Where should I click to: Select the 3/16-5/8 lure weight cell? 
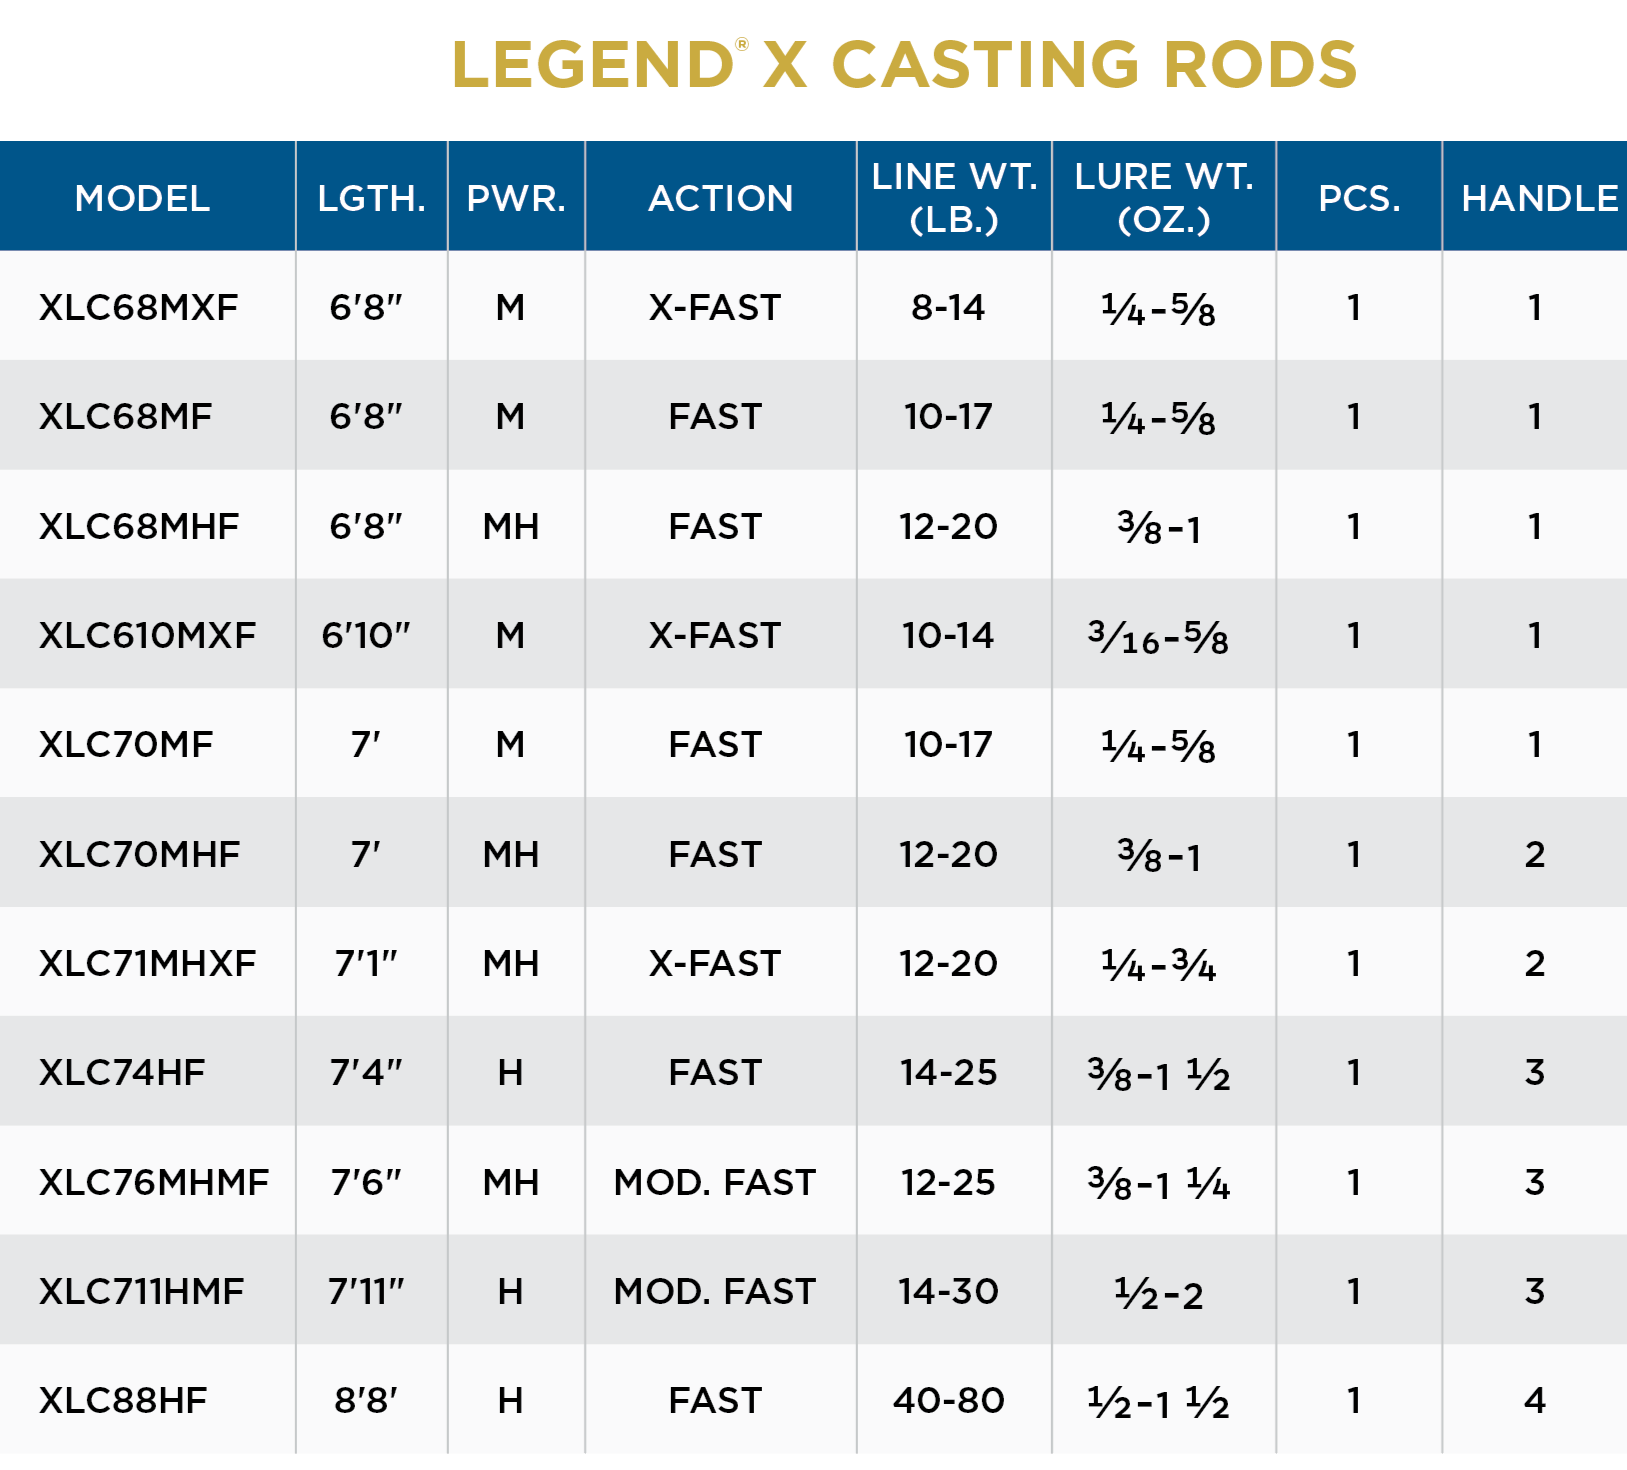click(x=1158, y=636)
